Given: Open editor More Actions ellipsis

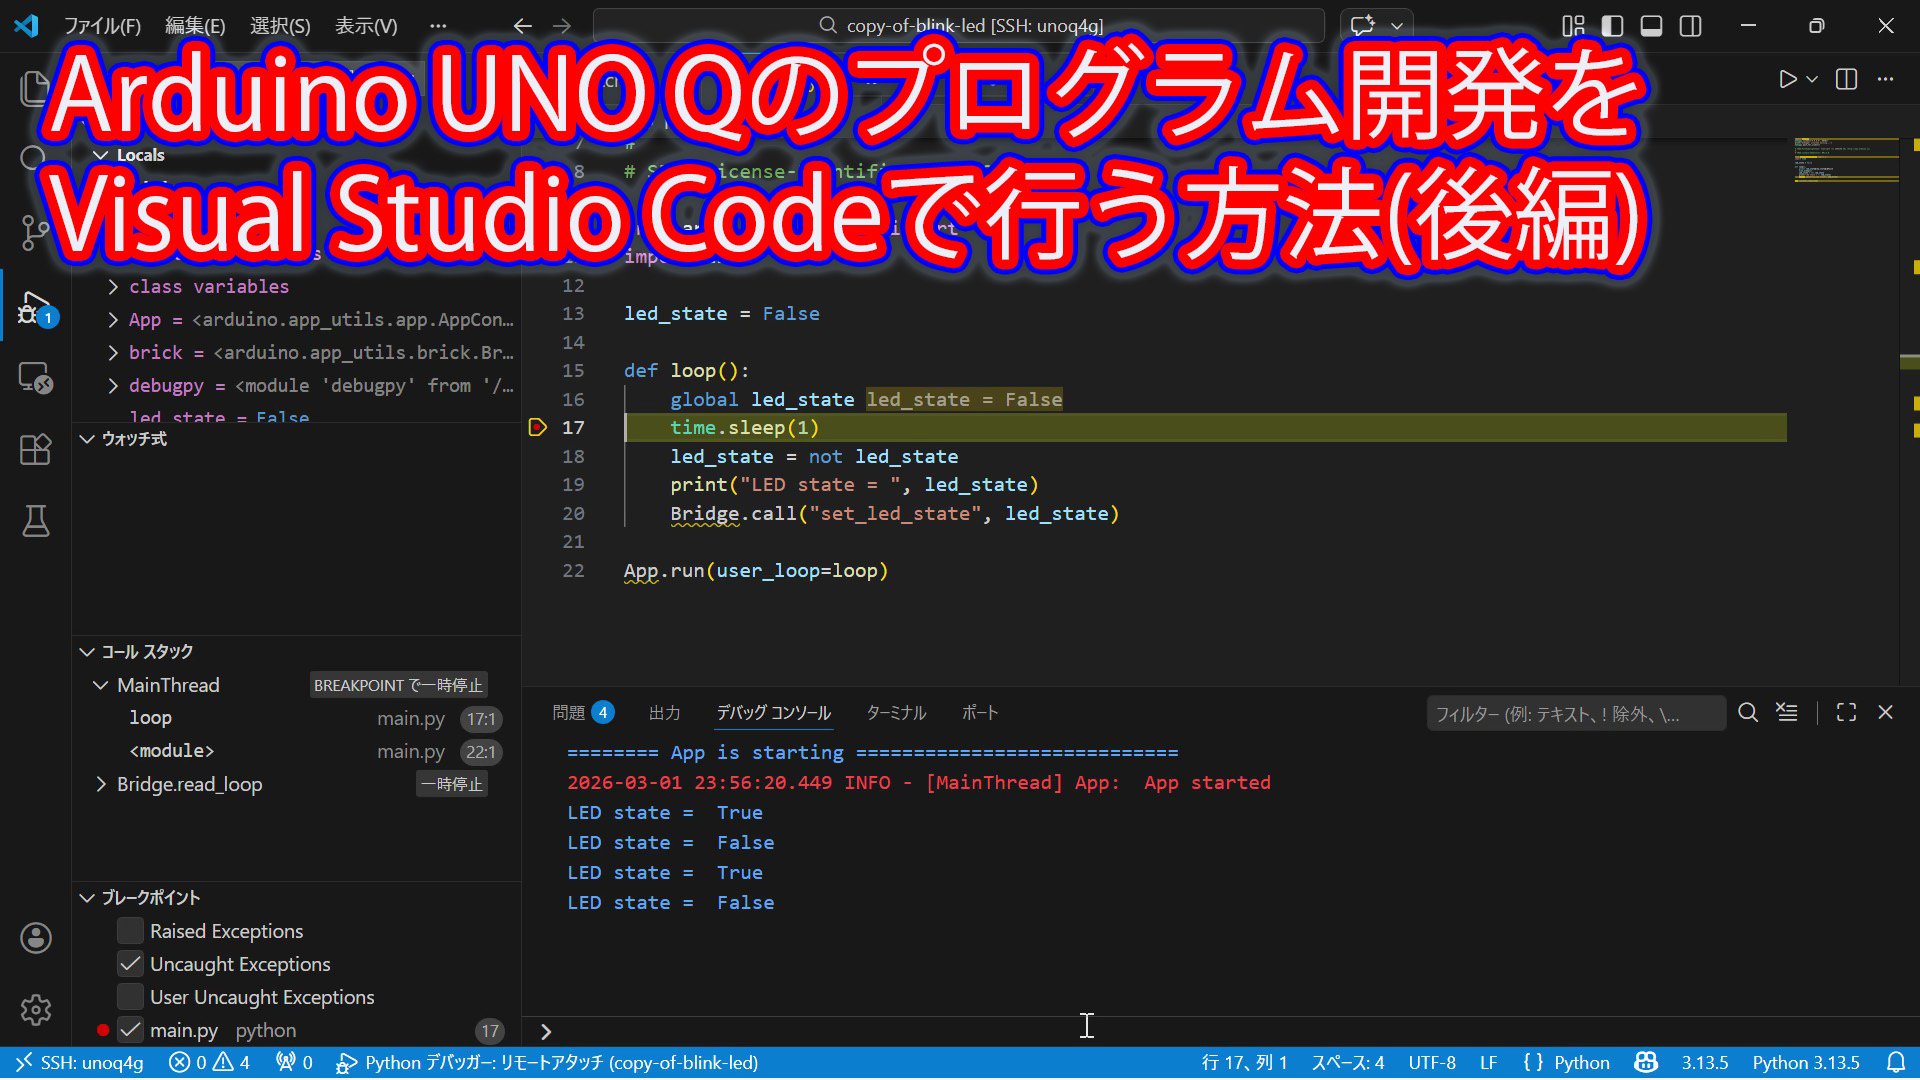Looking at the screenshot, I should click(x=1885, y=79).
